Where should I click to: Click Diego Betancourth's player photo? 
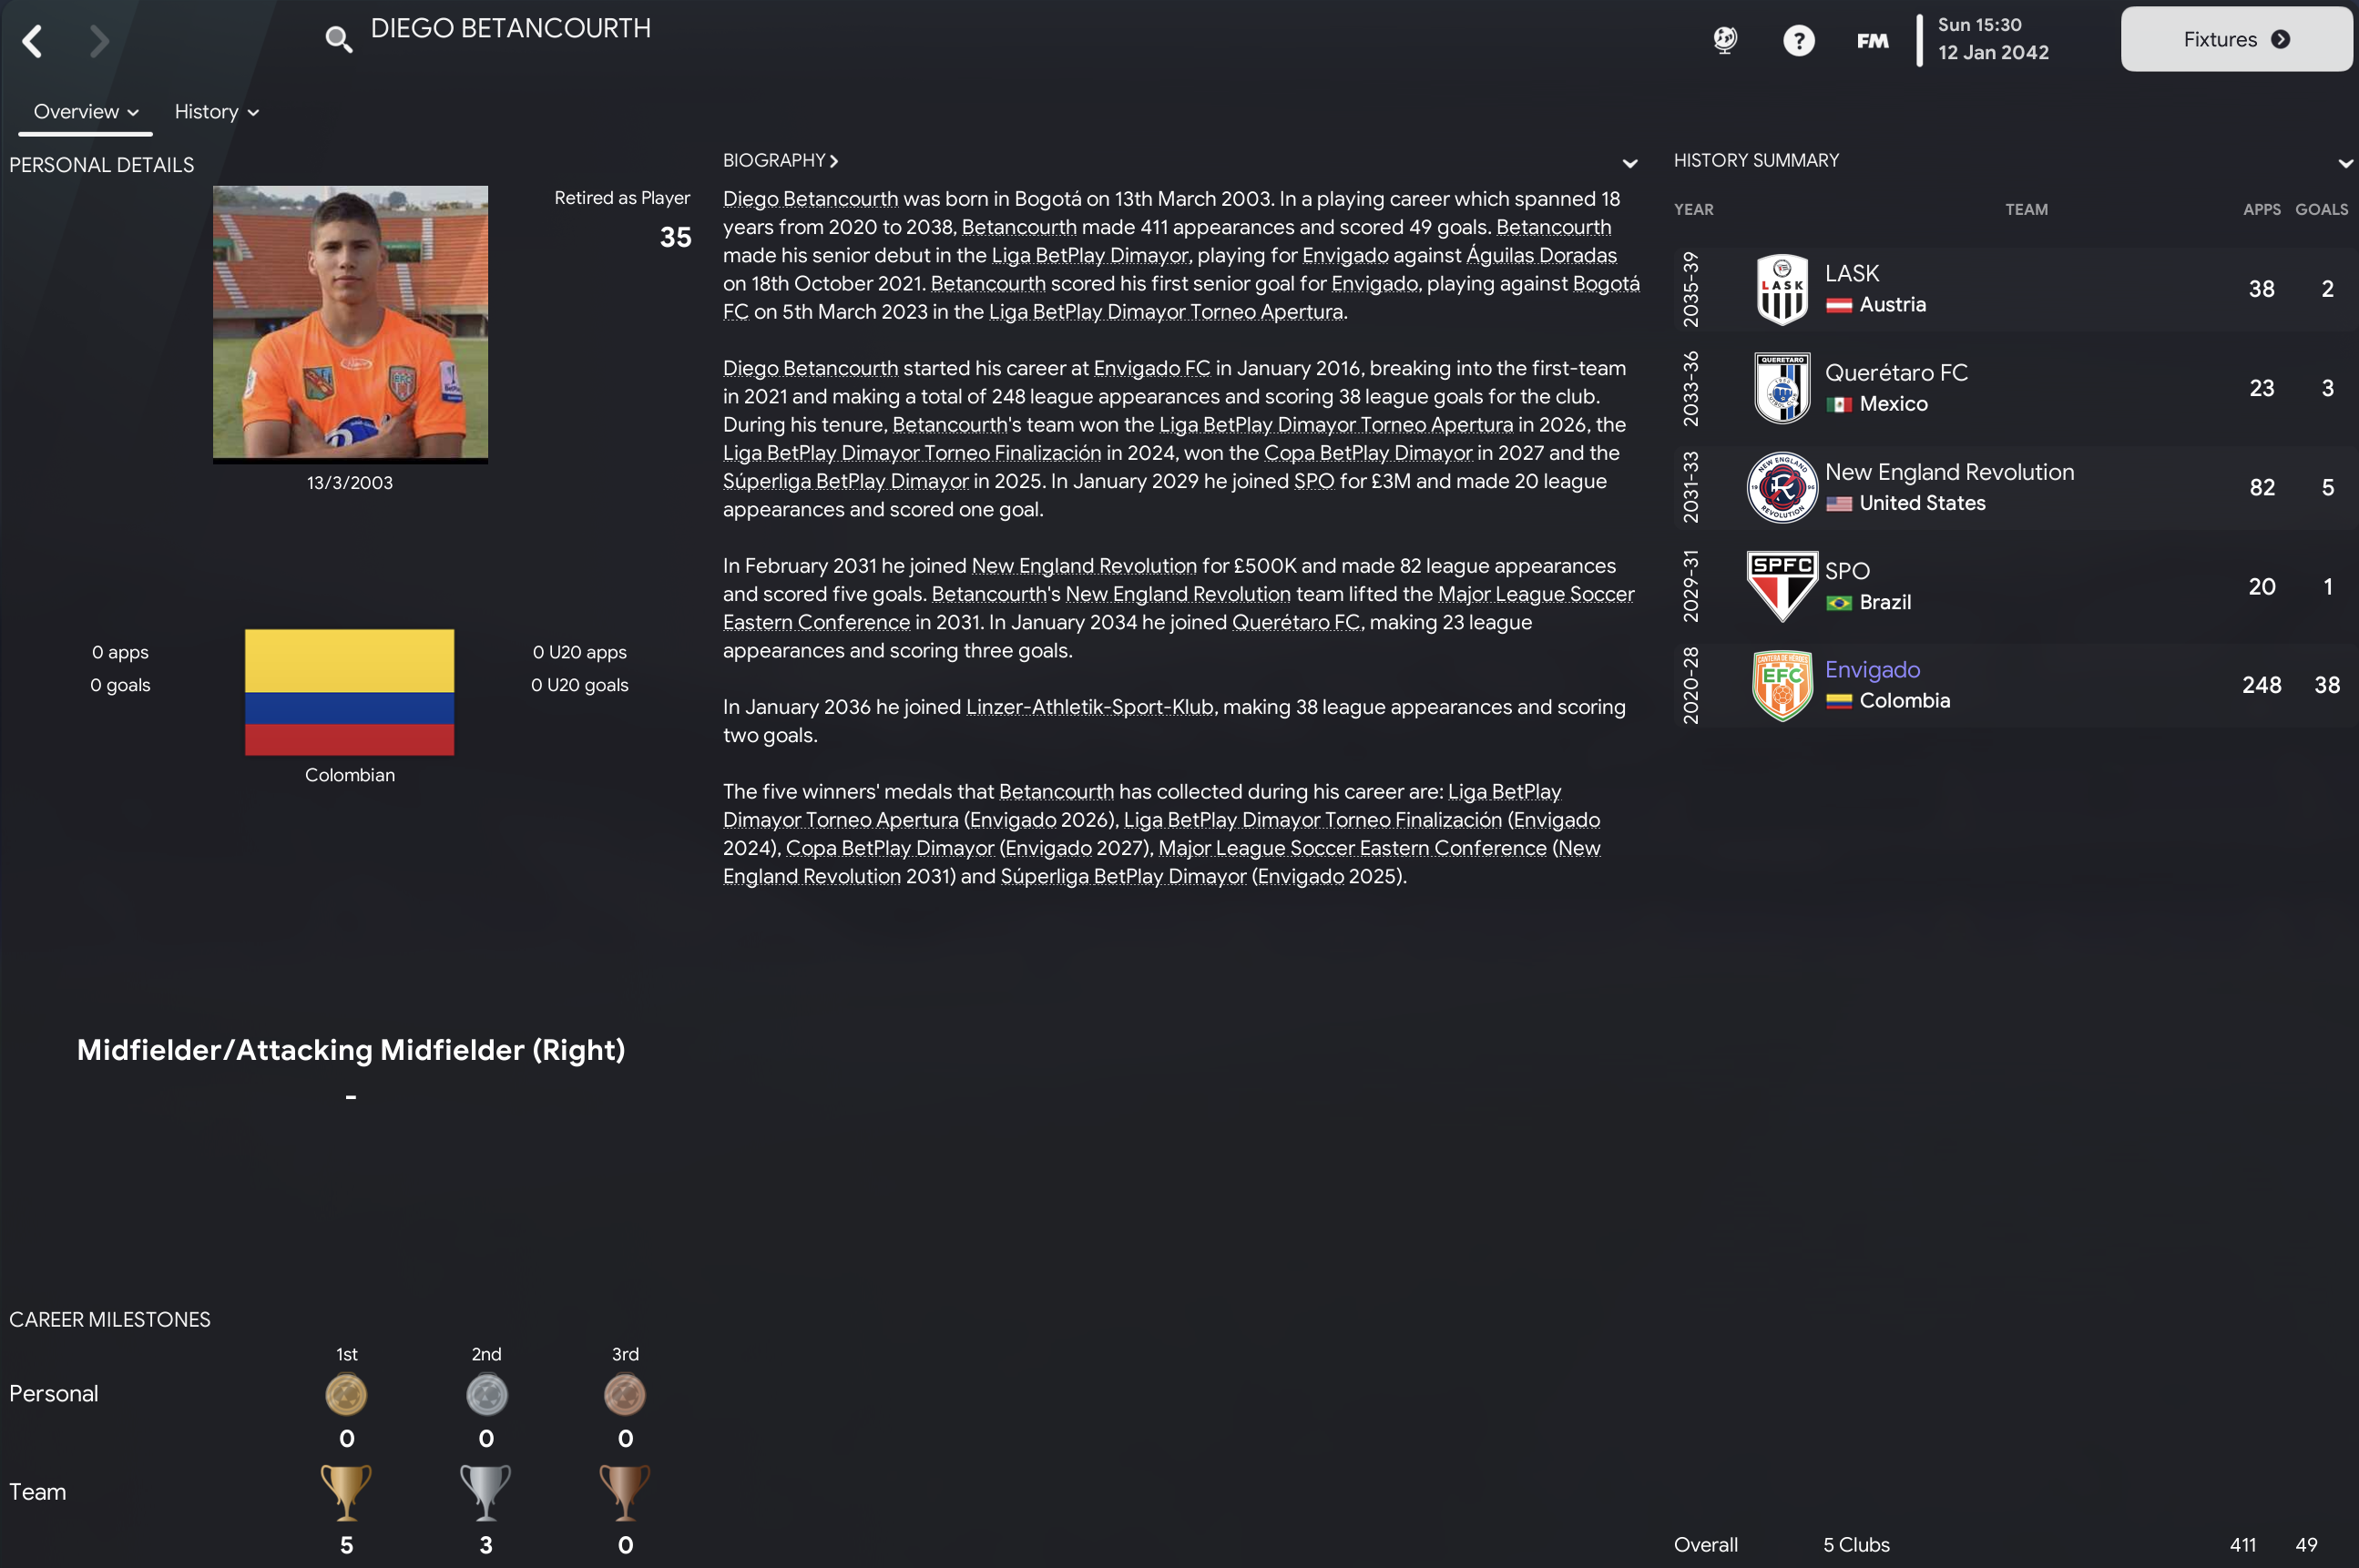(x=350, y=323)
